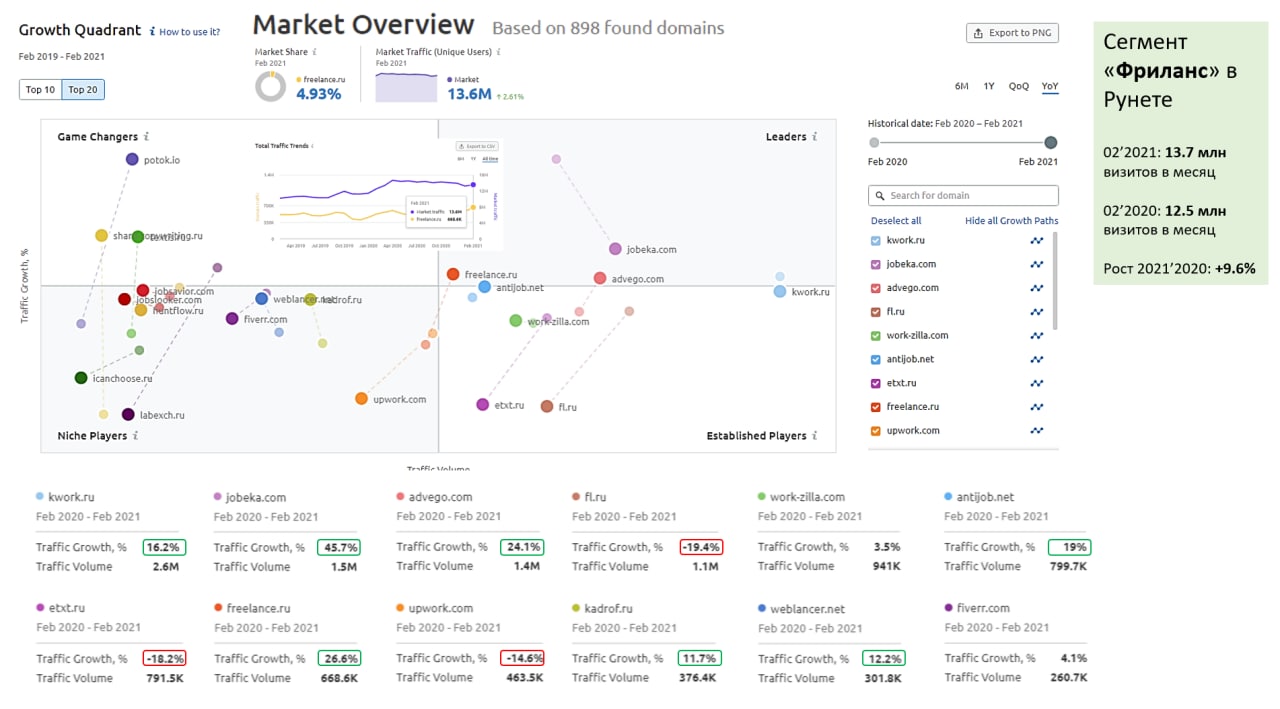Uncheck the fl.ru domain checkbox
Image resolution: width=1280 pixels, height=709 pixels.
click(876, 312)
